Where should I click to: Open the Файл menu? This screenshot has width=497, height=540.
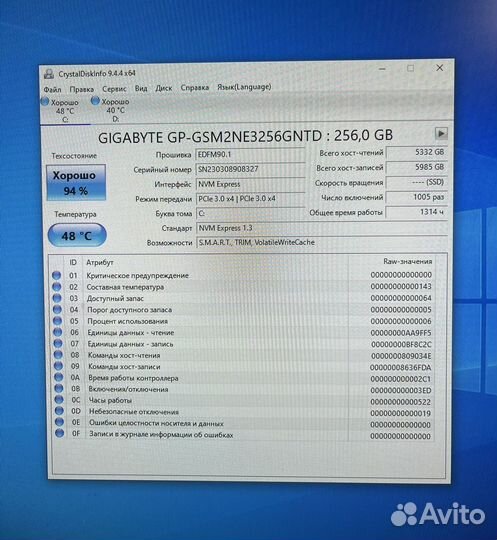[x=52, y=89]
